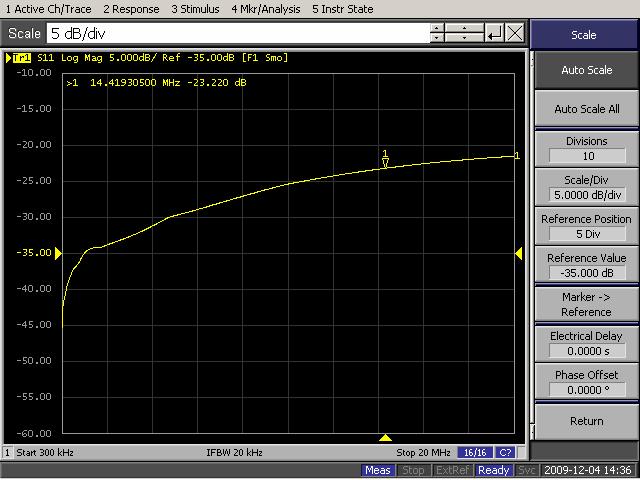Click the left reference level triangle at -35.00
This screenshot has height=480, width=640.
[58, 253]
